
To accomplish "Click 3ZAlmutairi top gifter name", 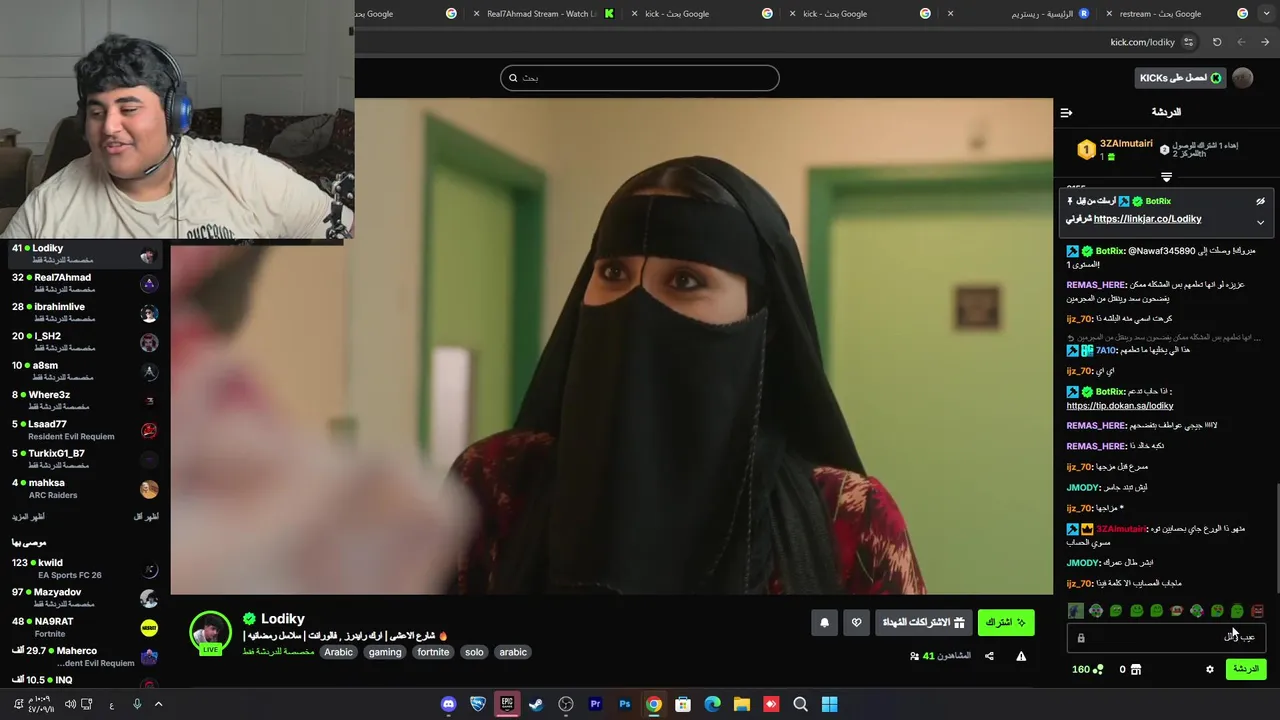I will 1126,144.
